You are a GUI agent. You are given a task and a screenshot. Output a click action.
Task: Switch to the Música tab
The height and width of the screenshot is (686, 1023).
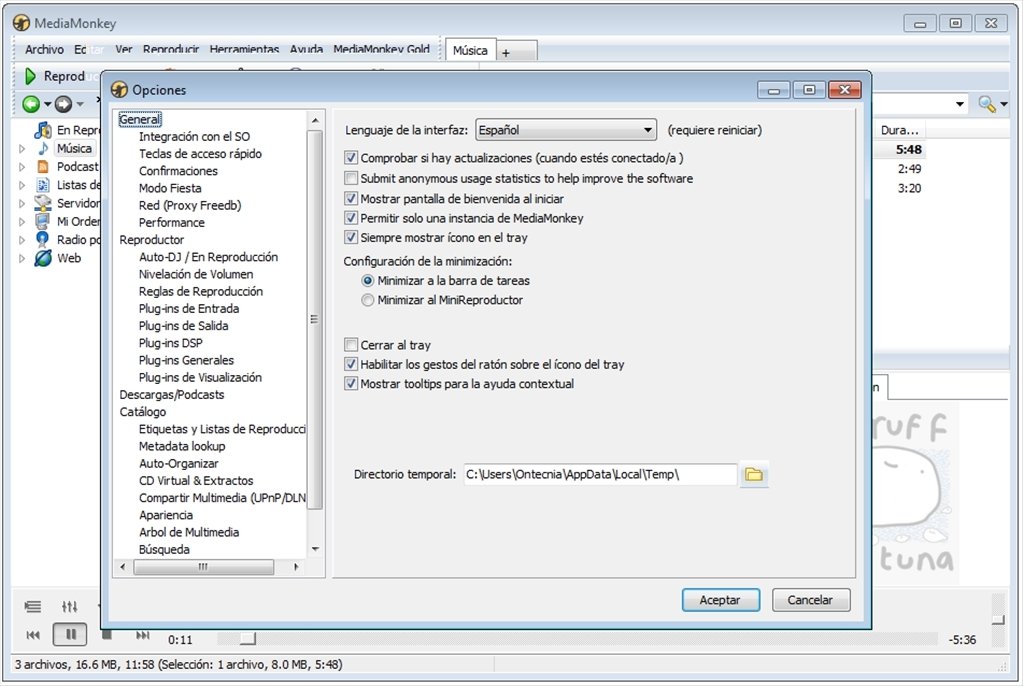470,50
